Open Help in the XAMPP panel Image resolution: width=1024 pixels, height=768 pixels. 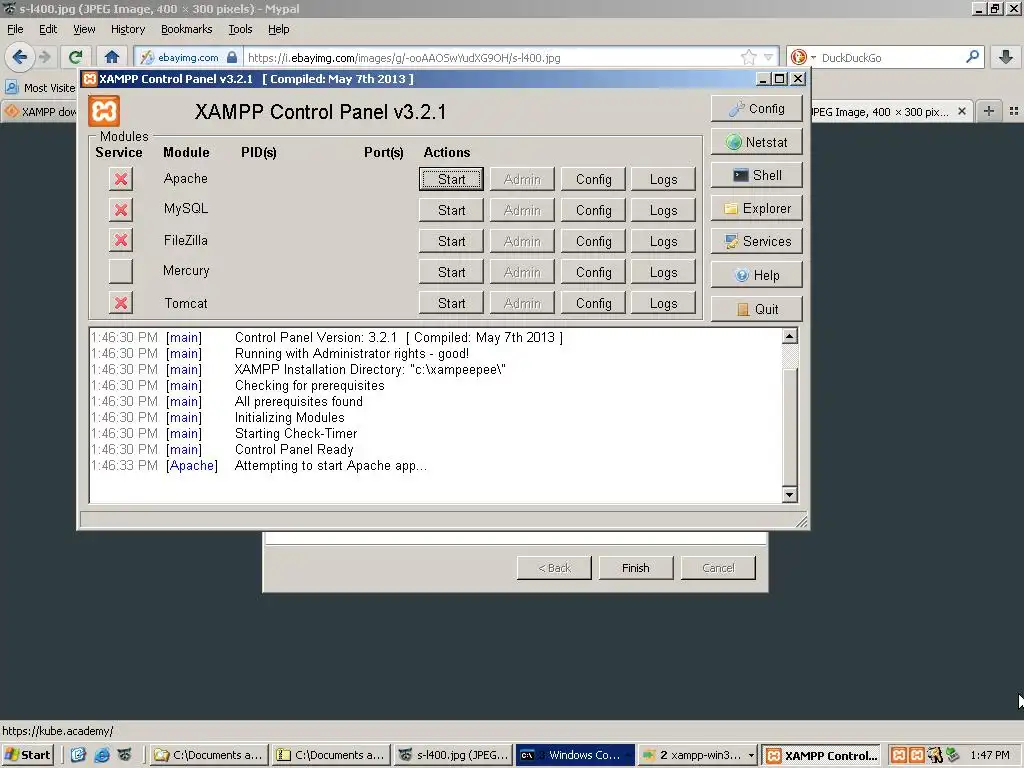756,275
